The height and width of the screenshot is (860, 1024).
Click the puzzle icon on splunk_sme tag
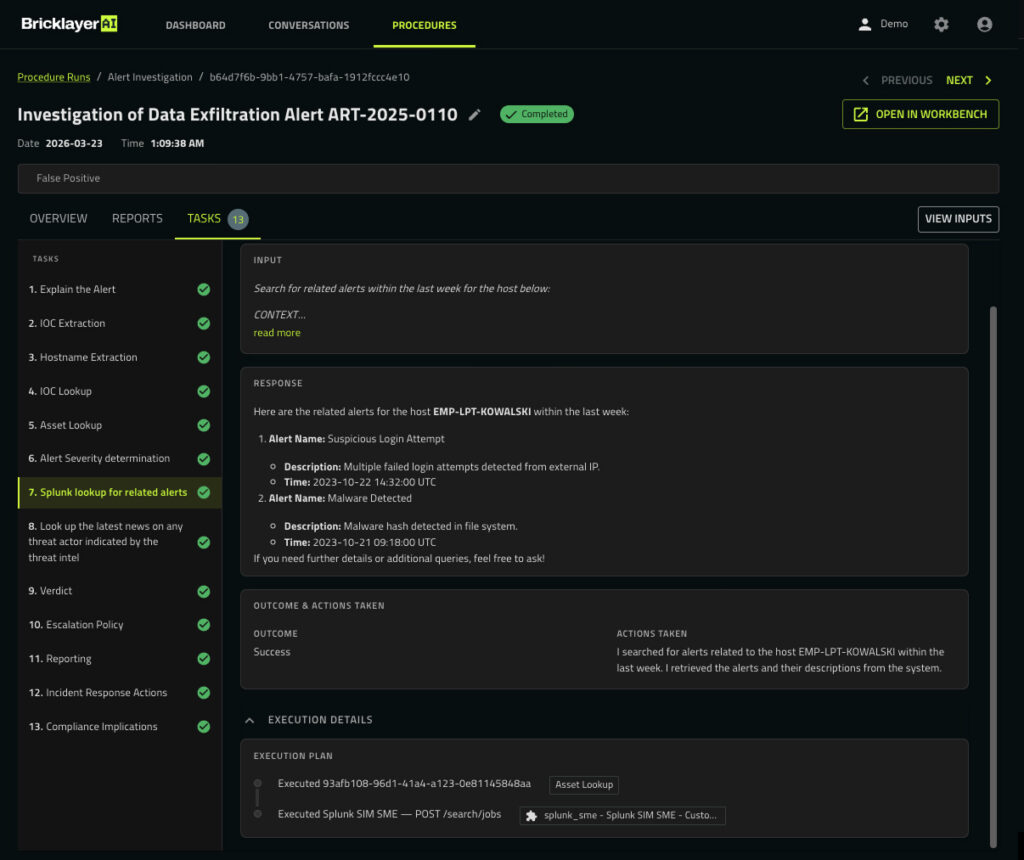tap(531, 815)
